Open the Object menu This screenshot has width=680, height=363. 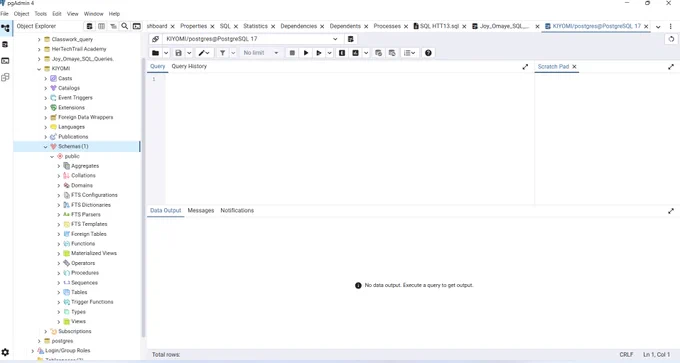coord(21,14)
